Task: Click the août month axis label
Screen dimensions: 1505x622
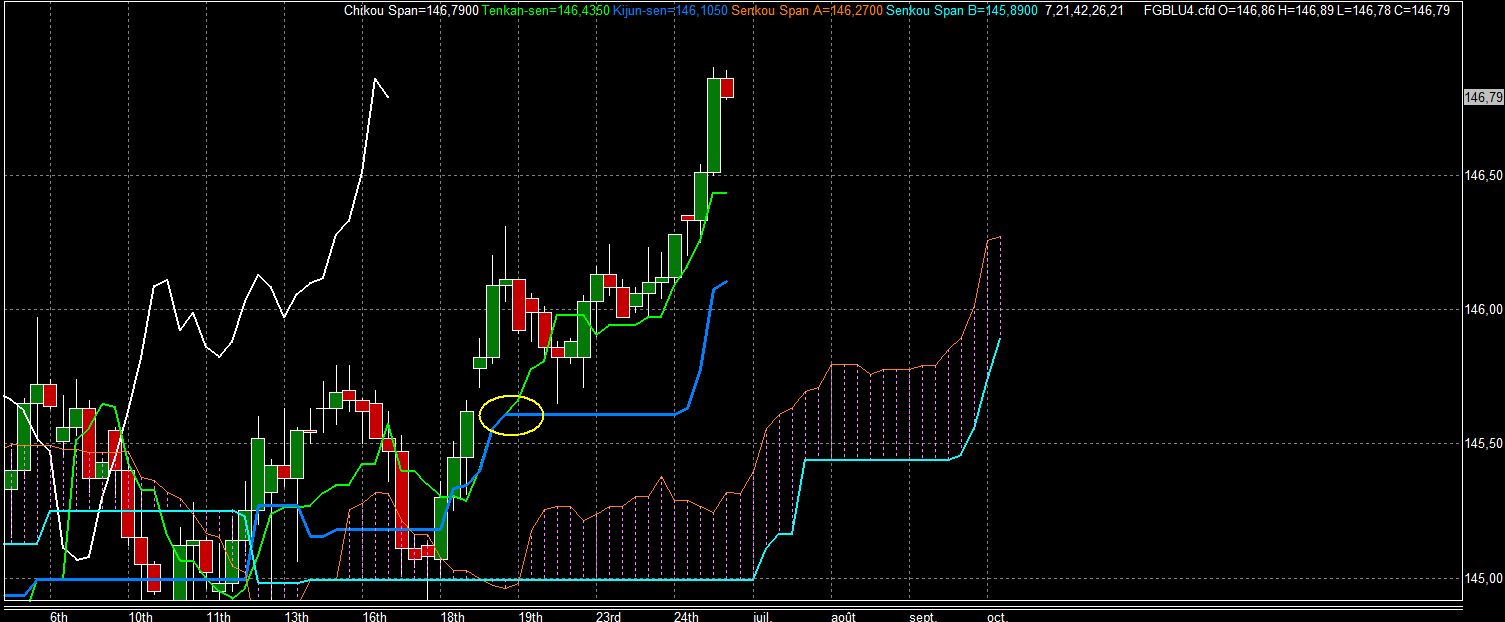Action: [844, 615]
